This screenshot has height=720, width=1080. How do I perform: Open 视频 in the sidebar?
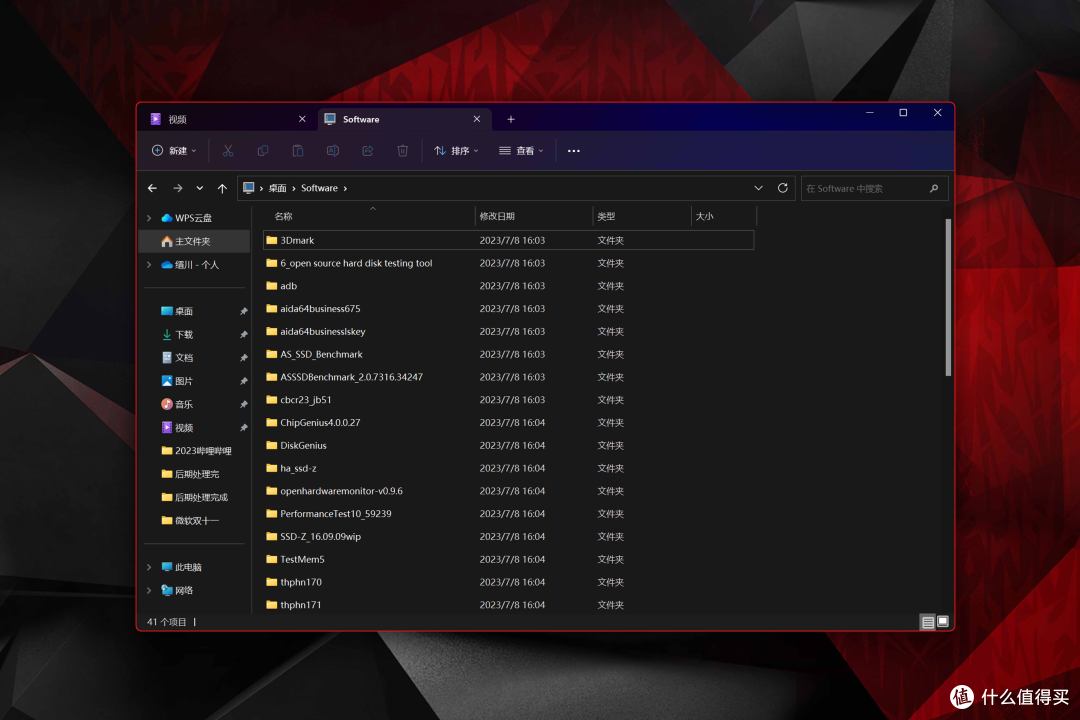point(183,428)
